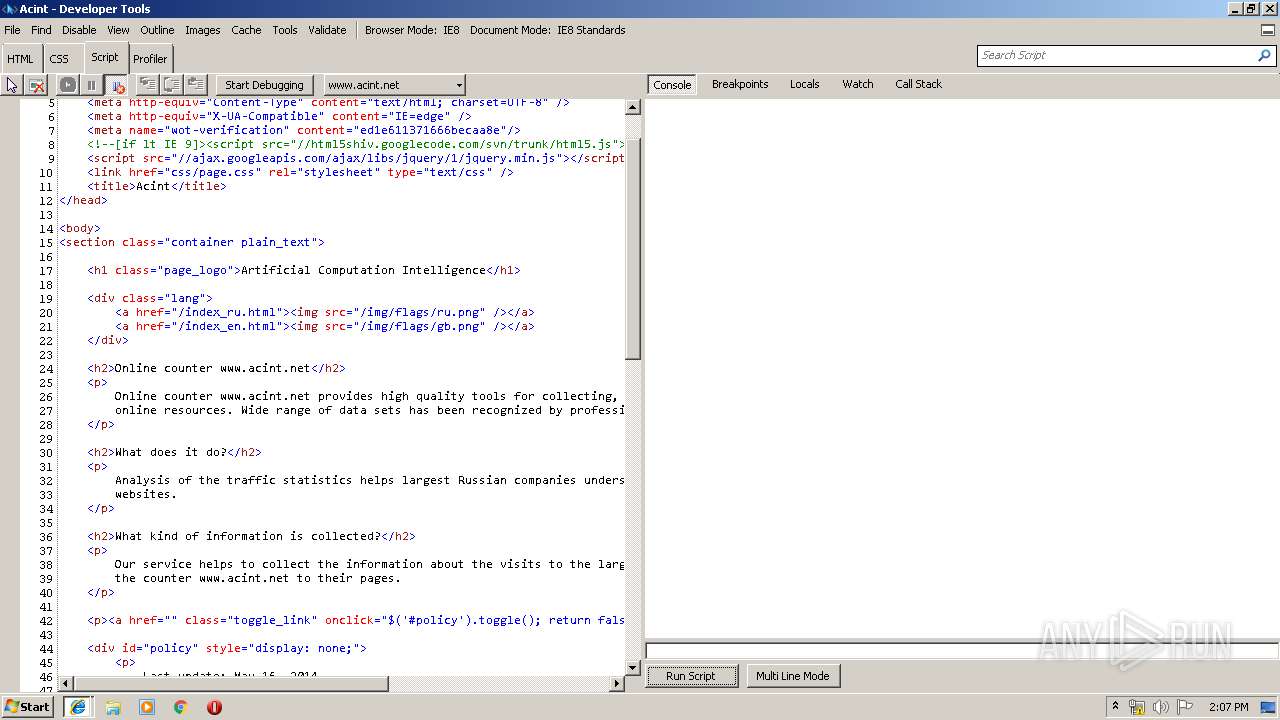Open the Cache menu
The image size is (1280, 720).
pyautogui.click(x=246, y=30)
